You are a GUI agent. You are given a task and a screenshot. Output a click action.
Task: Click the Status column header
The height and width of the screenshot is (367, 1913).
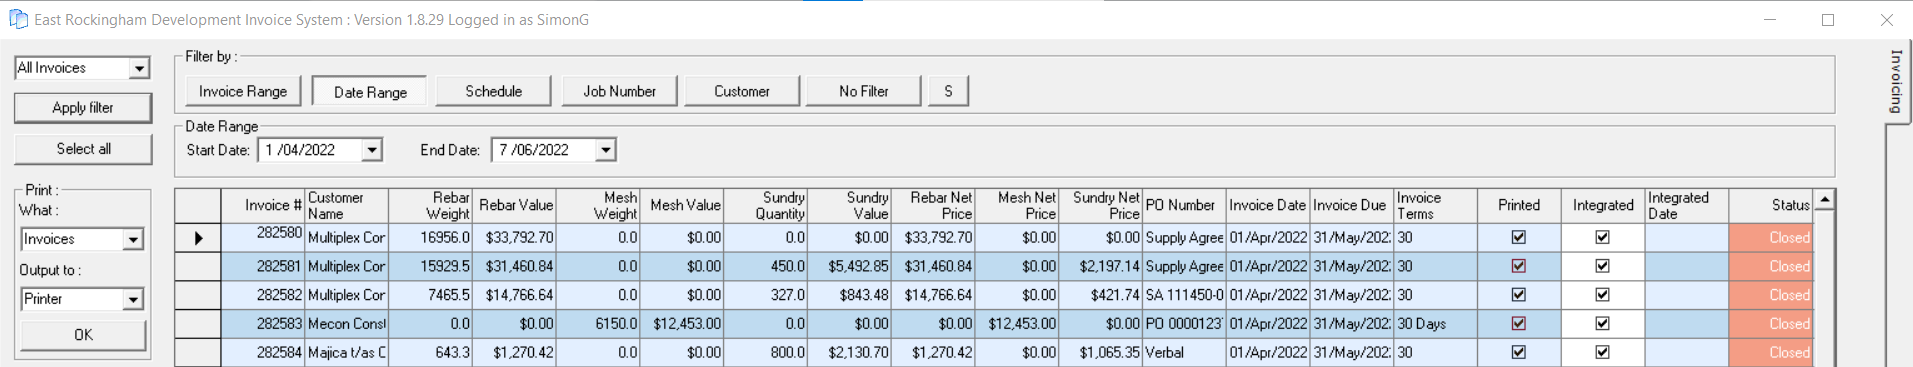(x=1771, y=205)
